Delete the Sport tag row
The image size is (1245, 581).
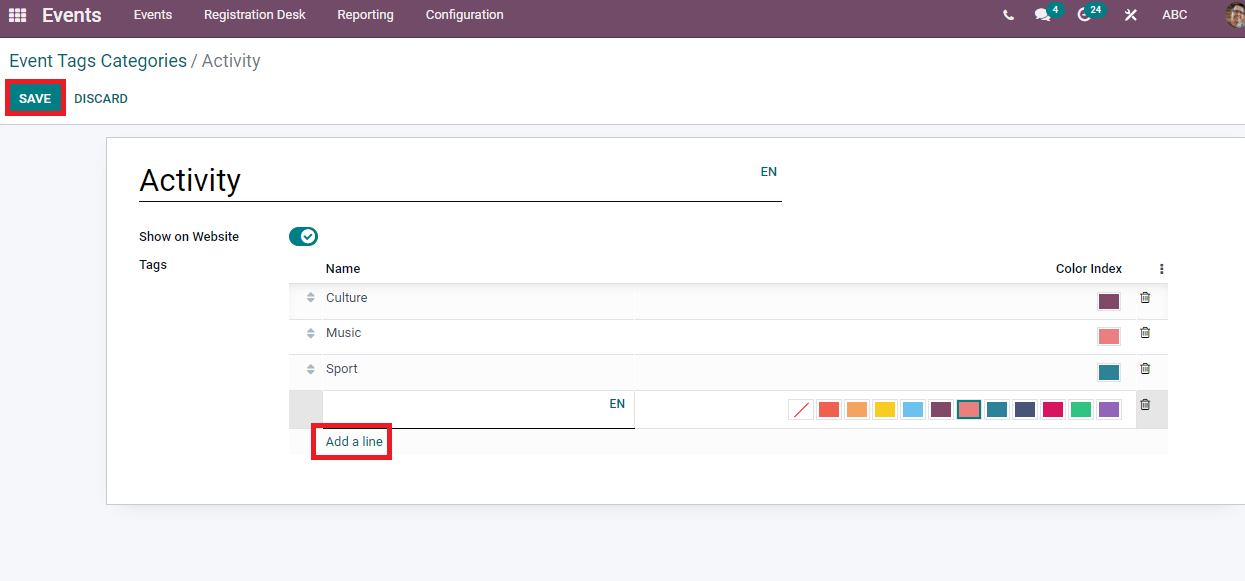point(1146,369)
